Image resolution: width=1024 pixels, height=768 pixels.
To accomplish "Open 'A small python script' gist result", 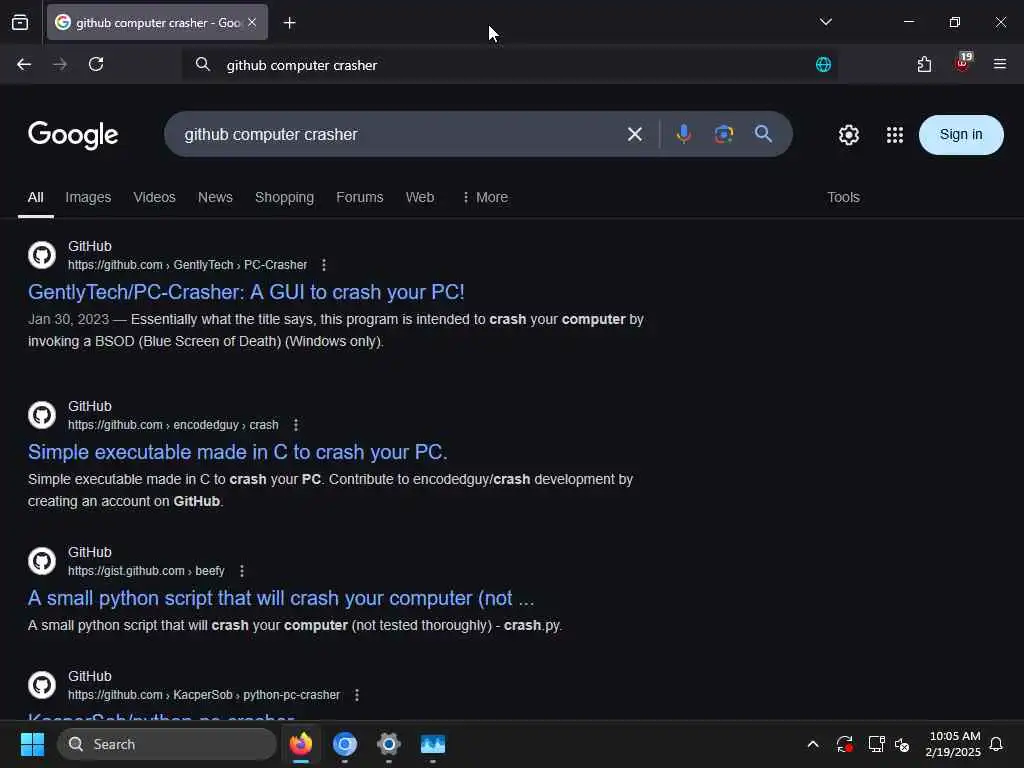I will click(281, 598).
